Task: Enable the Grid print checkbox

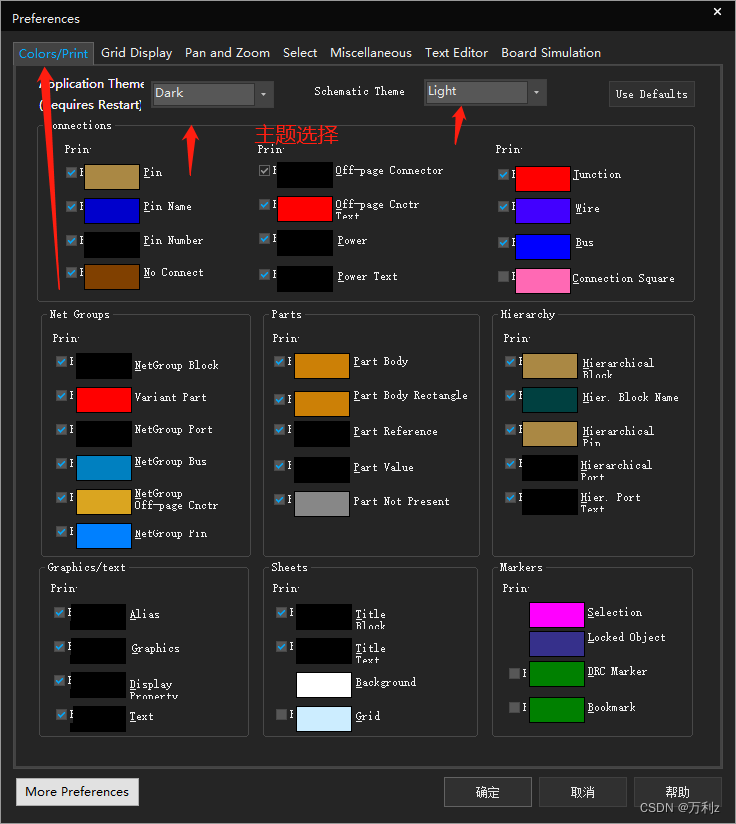Action: (281, 714)
